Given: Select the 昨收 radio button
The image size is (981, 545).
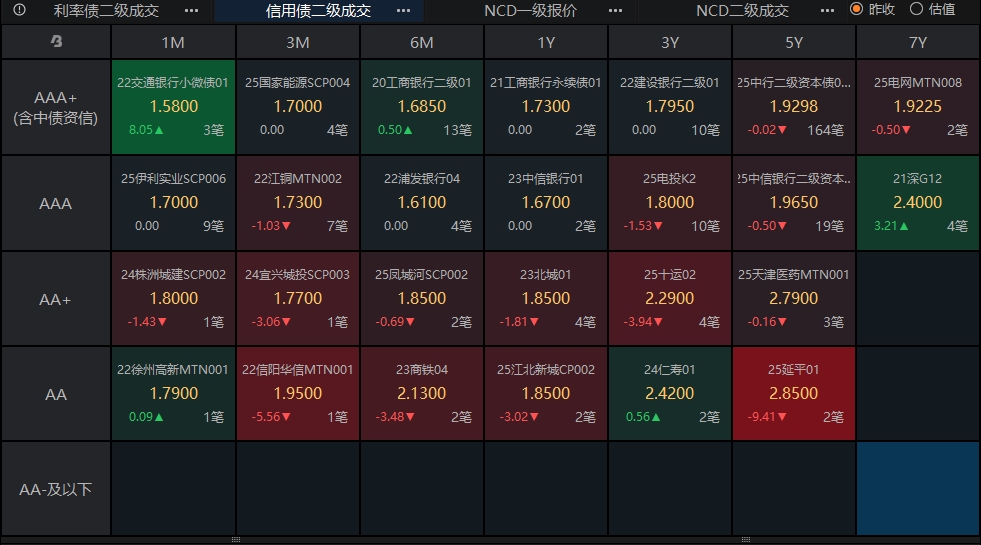Looking at the screenshot, I should tap(856, 9).
